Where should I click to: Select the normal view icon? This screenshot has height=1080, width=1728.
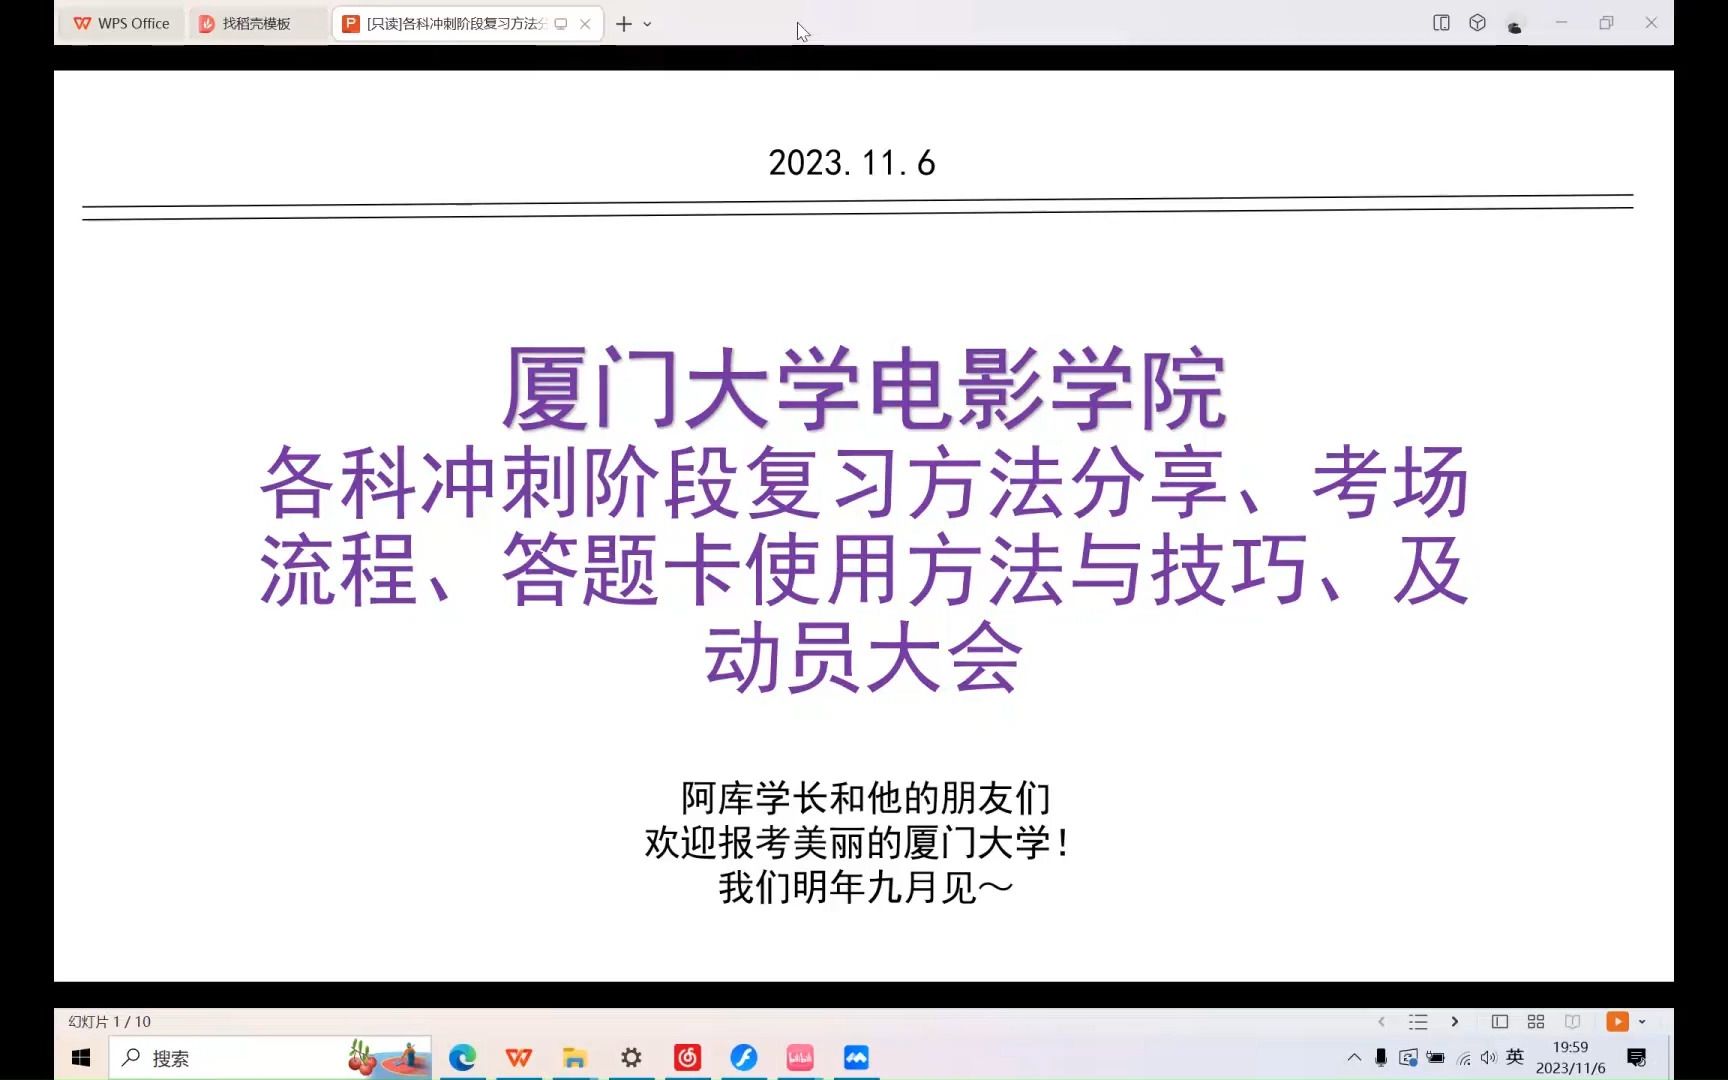[x=1502, y=1021]
